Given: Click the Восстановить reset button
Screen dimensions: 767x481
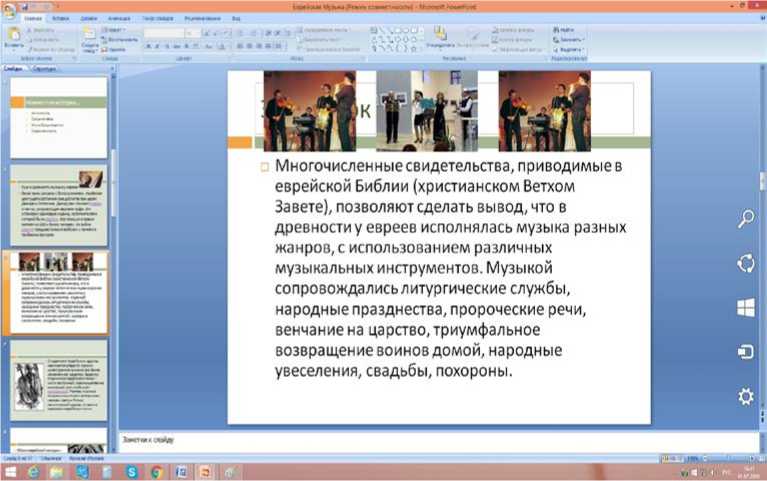Looking at the screenshot, I should [120, 40].
